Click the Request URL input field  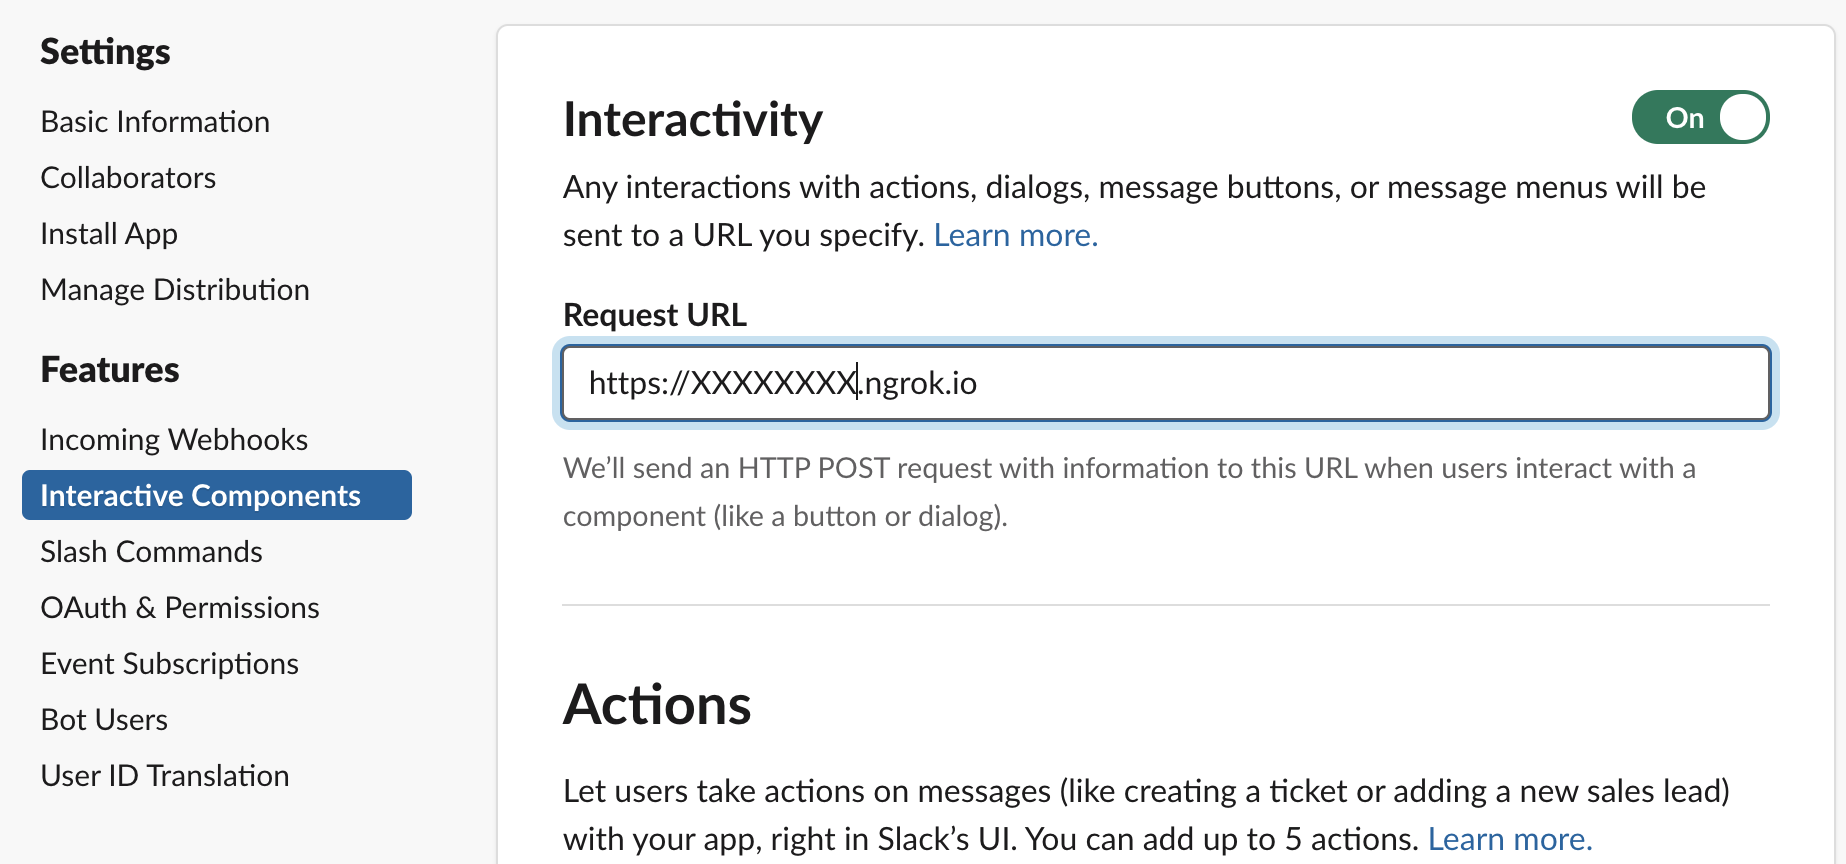tap(1165, 383)
